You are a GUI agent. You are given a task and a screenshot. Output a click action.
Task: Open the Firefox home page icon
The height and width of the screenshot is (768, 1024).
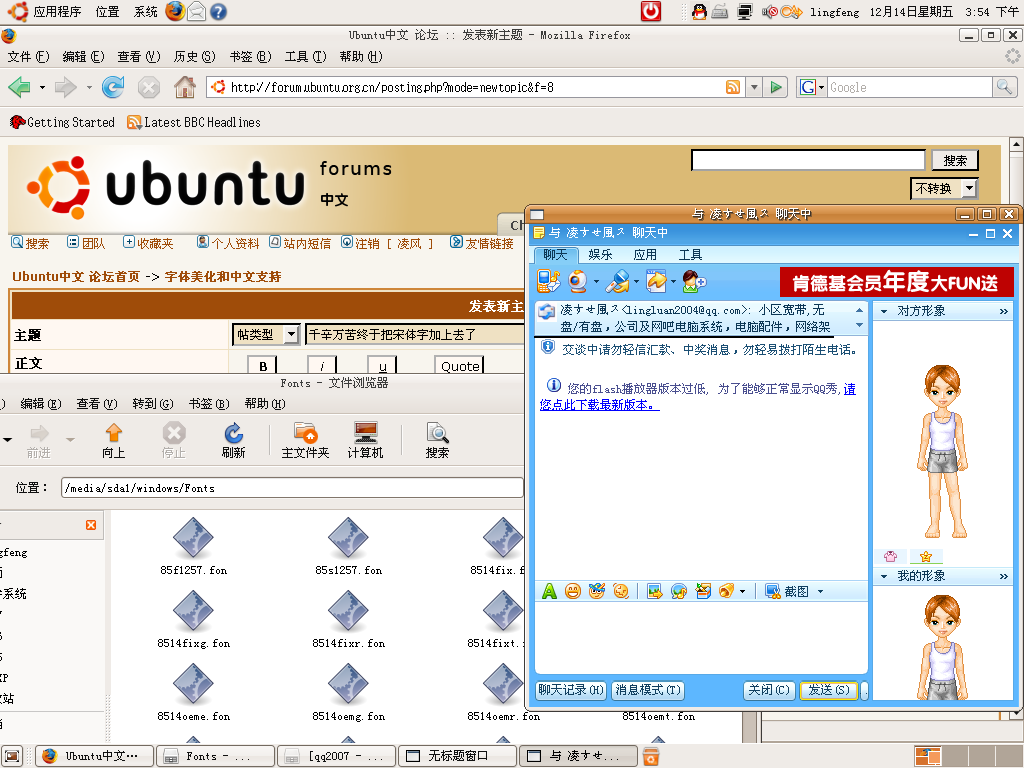(x=185, y=87)
